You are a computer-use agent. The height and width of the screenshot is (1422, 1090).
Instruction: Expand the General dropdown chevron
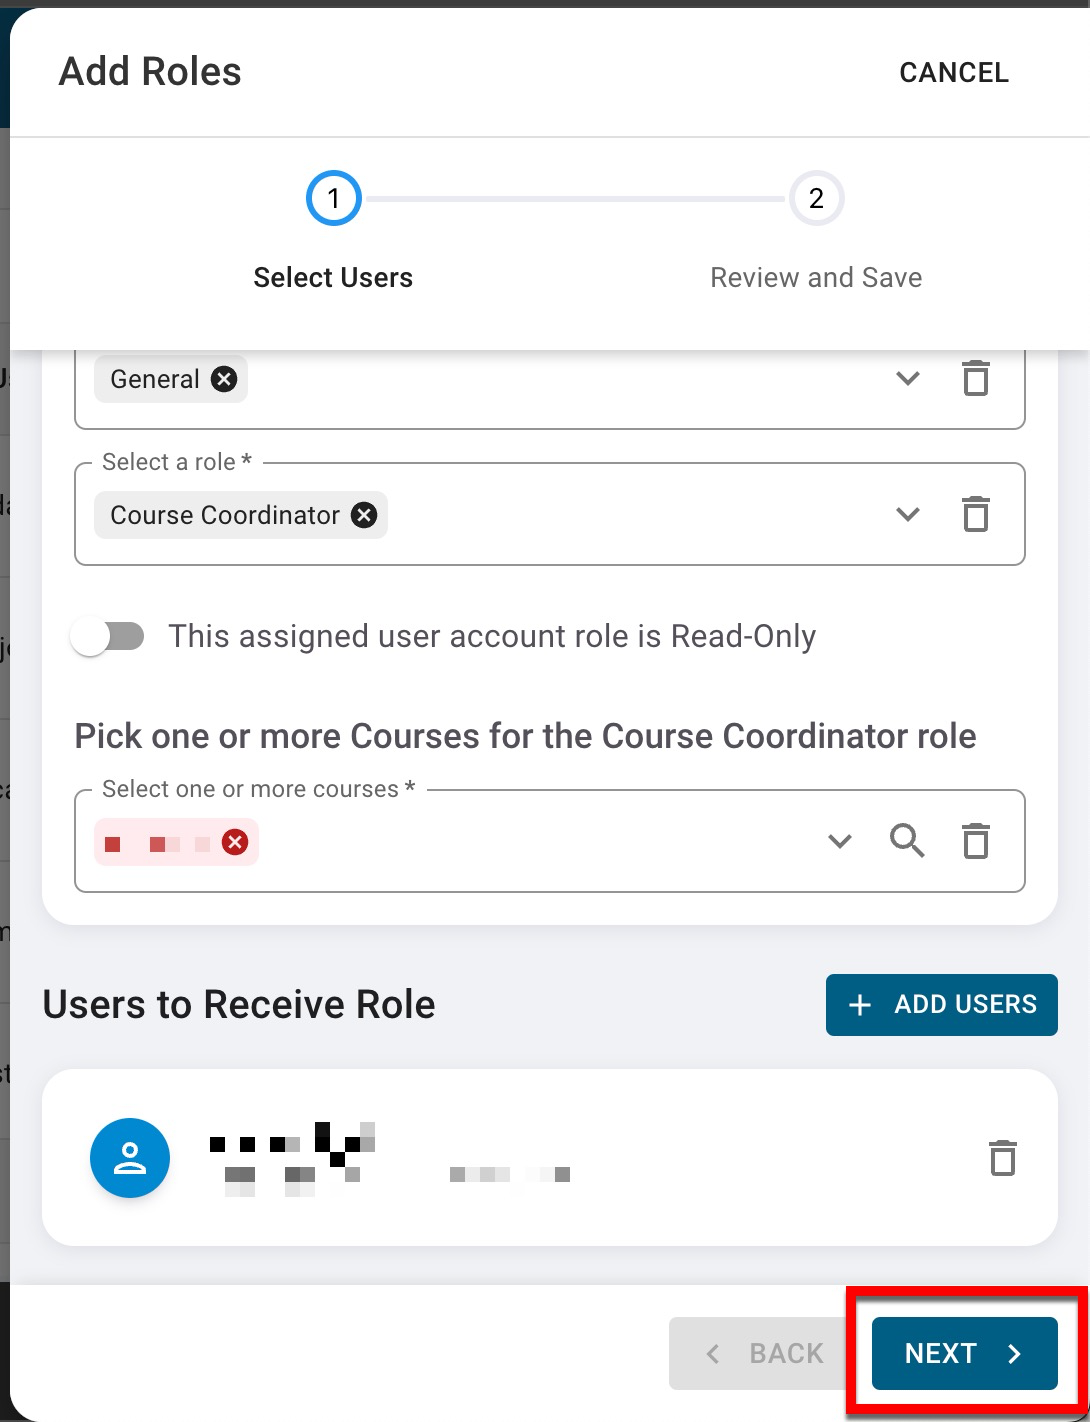tap(907, 379)
